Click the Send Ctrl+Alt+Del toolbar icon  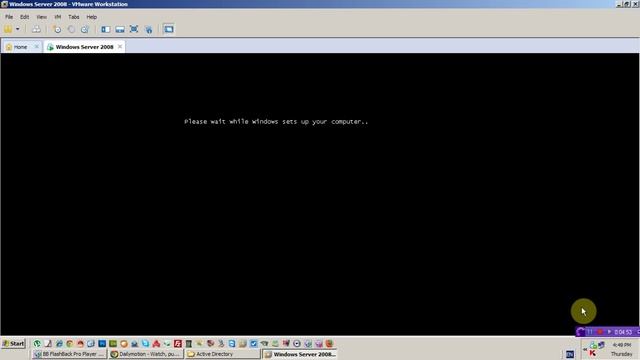tap(36, 29)
